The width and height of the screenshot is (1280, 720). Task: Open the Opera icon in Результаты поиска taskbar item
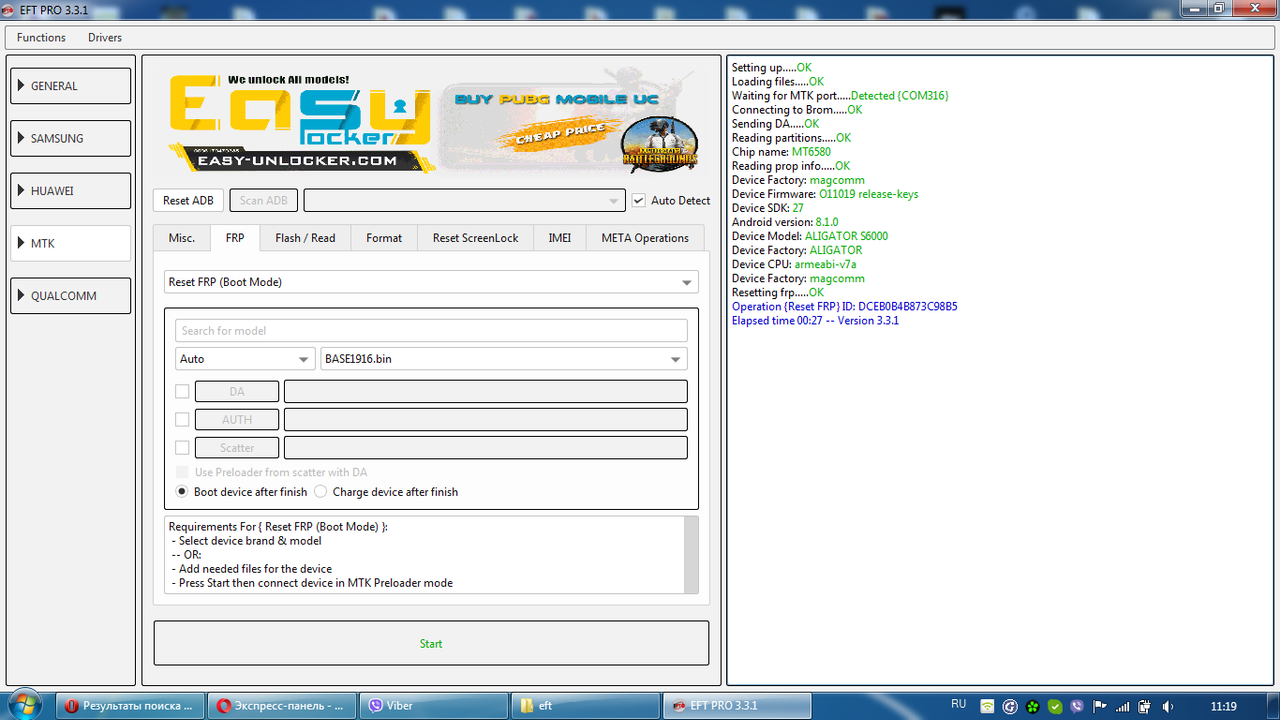coord(71,706)
